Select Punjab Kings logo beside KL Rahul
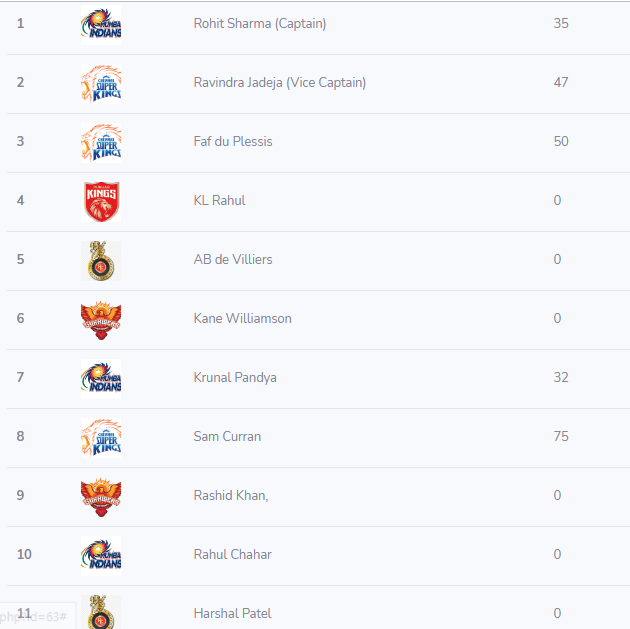This screenshot has height=629, width=630. pos(101,202)
